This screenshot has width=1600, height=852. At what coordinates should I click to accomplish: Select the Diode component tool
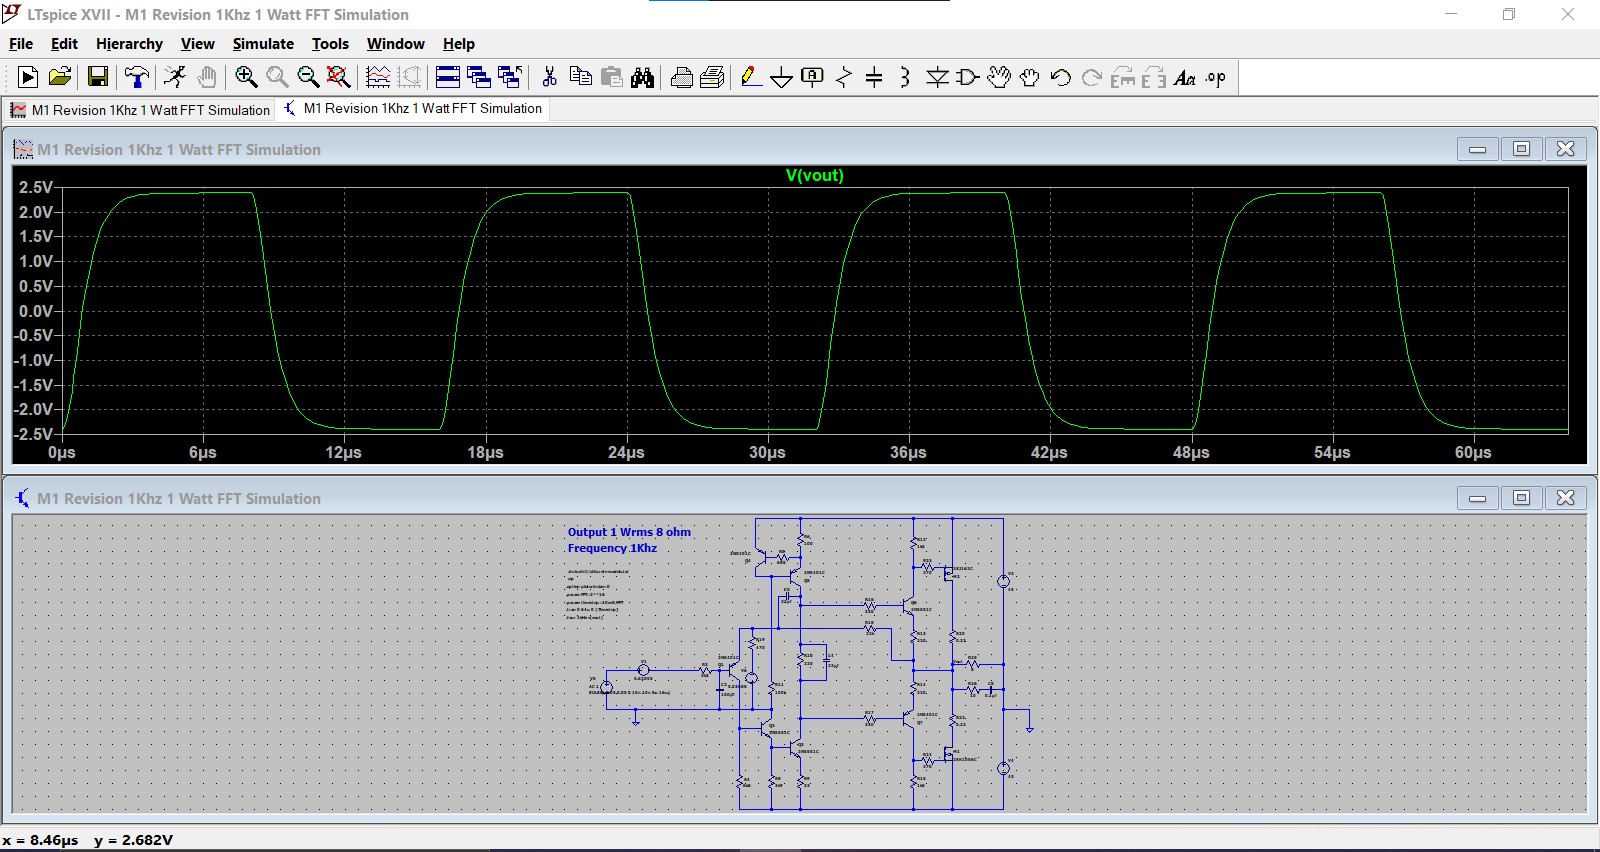tap(937, 77)
